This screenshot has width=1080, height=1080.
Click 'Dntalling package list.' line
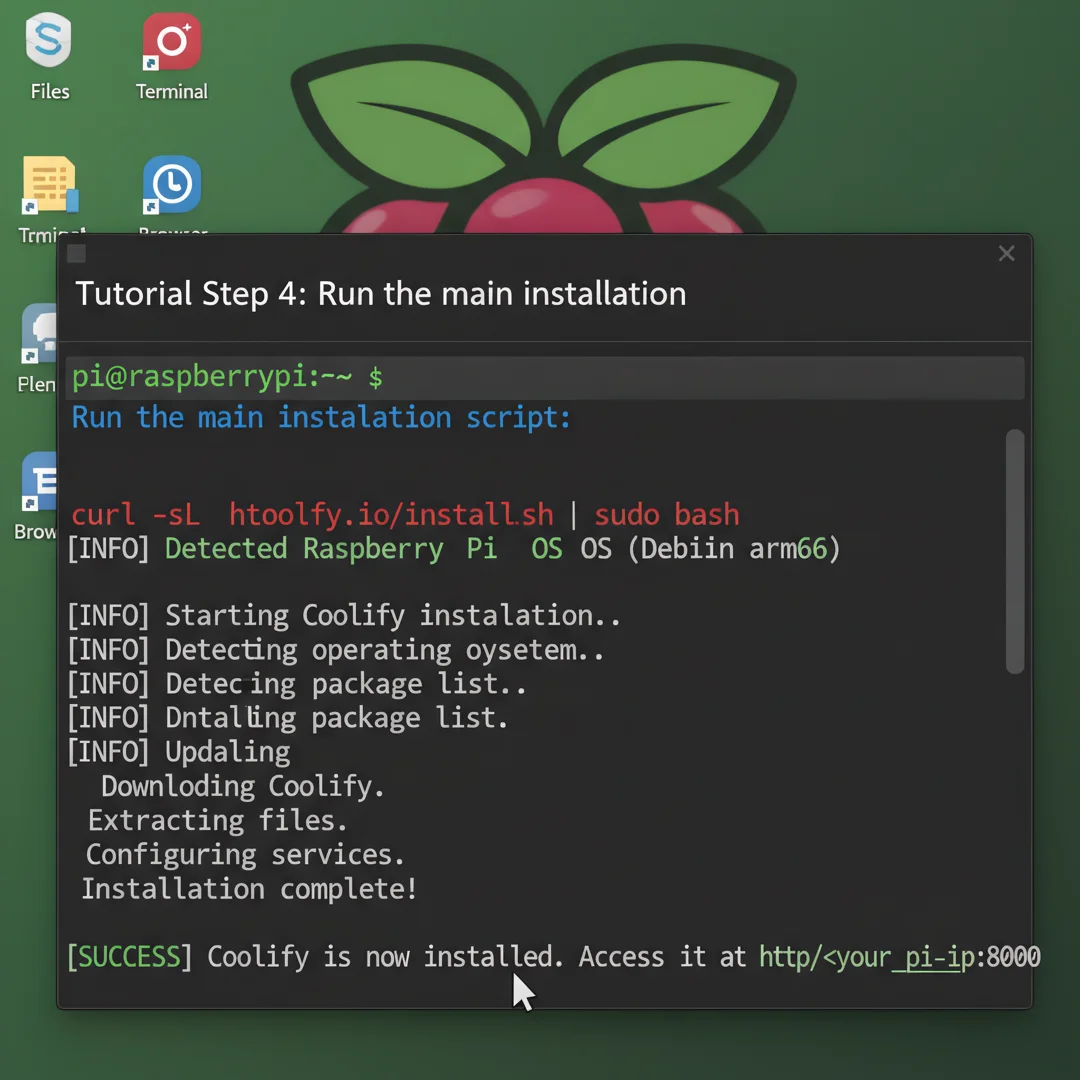[x=288, y=718]
